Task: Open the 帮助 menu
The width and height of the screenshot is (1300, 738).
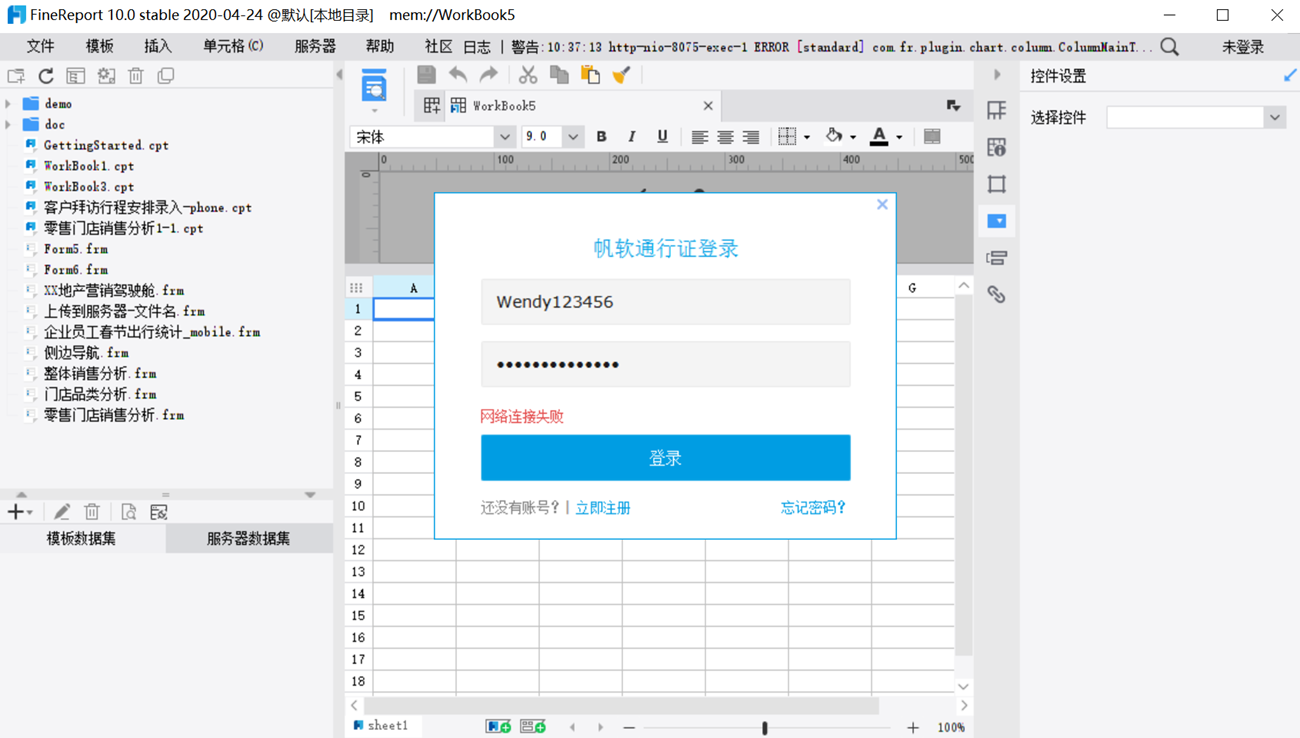Action: 380,46
